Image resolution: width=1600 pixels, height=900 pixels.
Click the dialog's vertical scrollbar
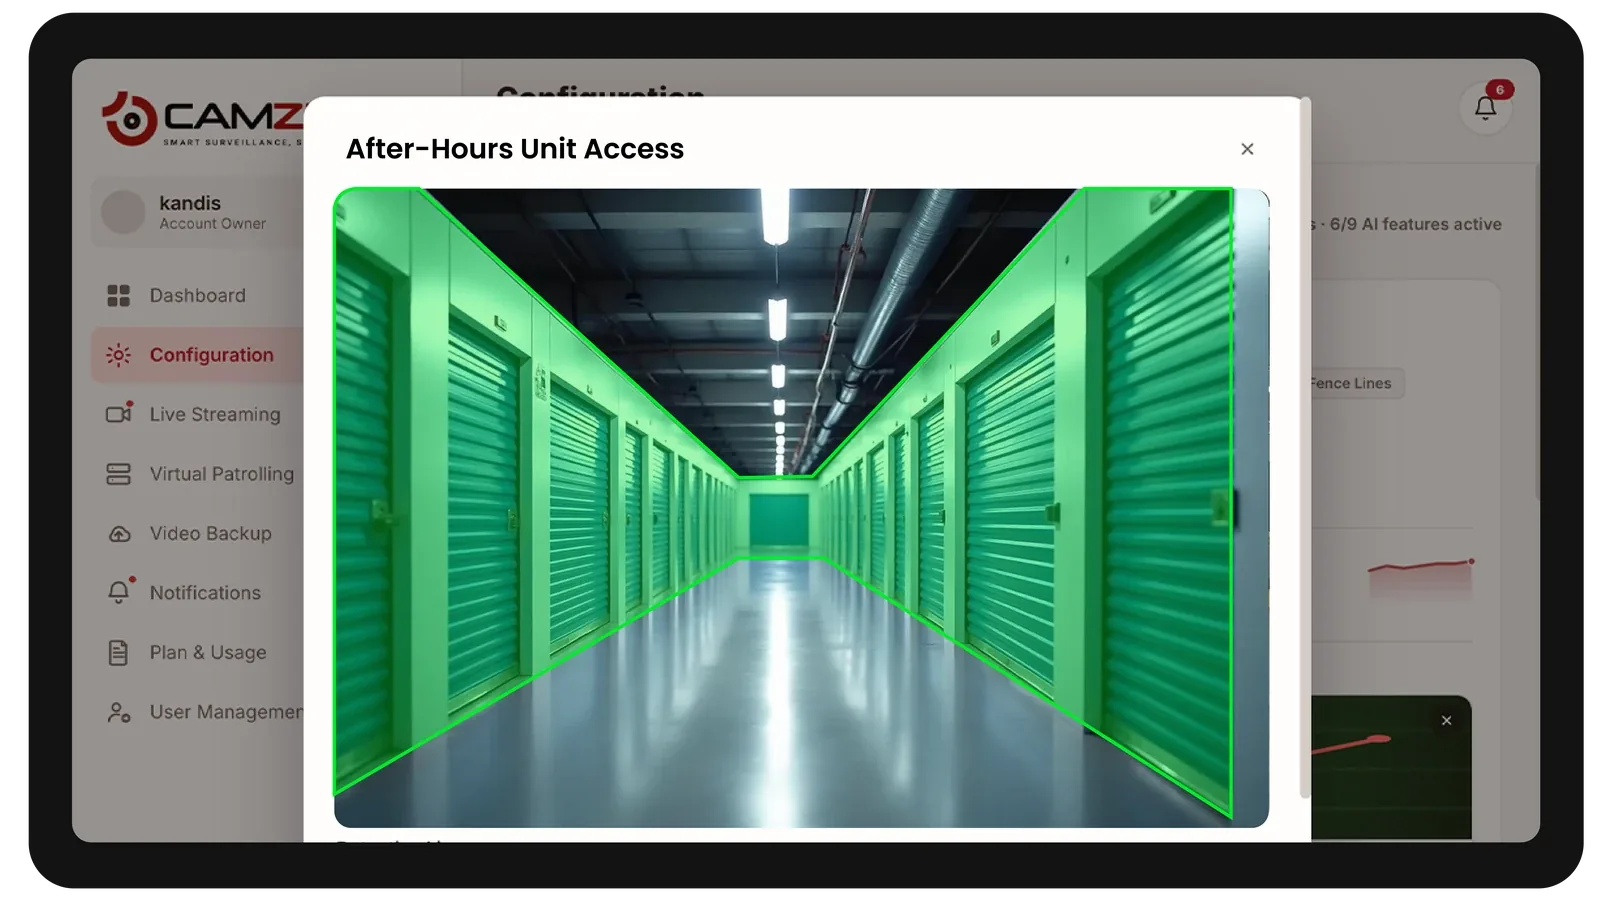pyautogui.click(x=1304, y=448)
